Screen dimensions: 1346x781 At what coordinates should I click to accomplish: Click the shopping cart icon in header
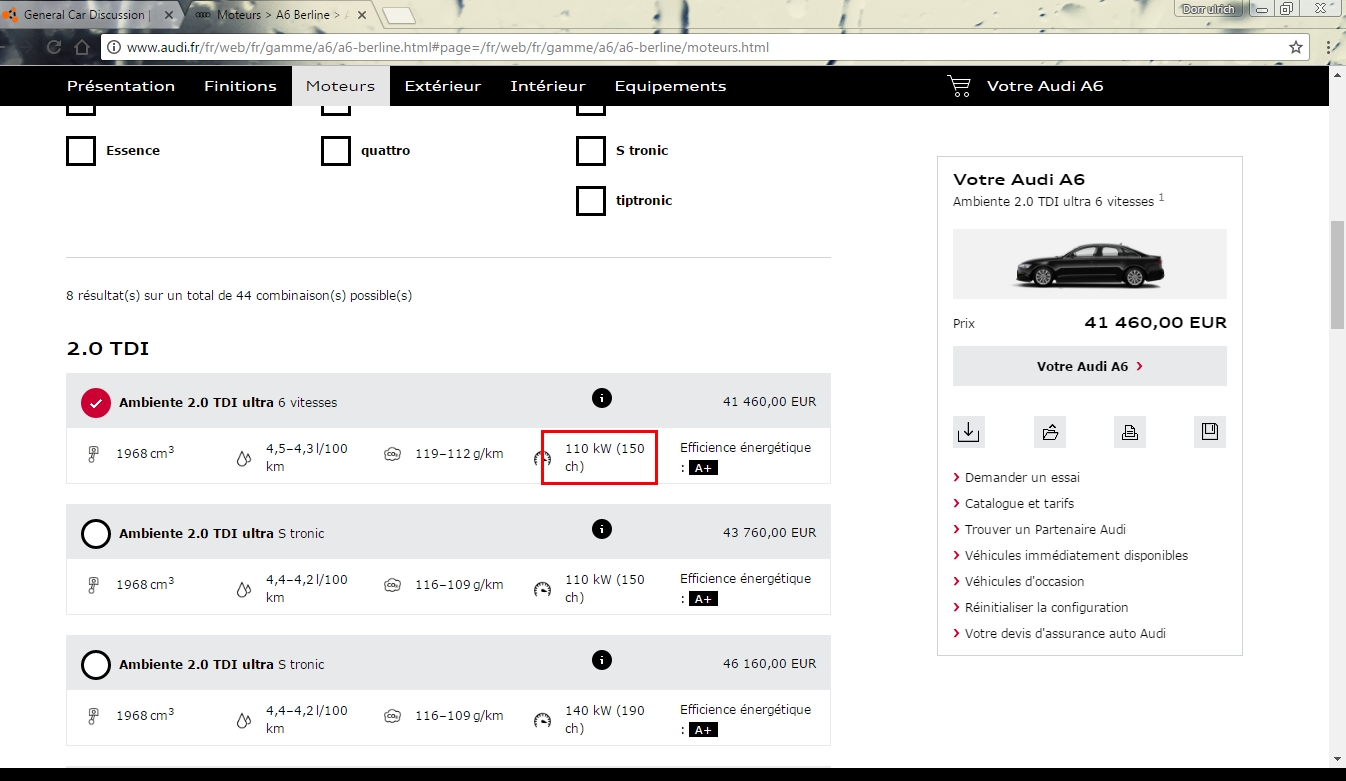point(959,86)
